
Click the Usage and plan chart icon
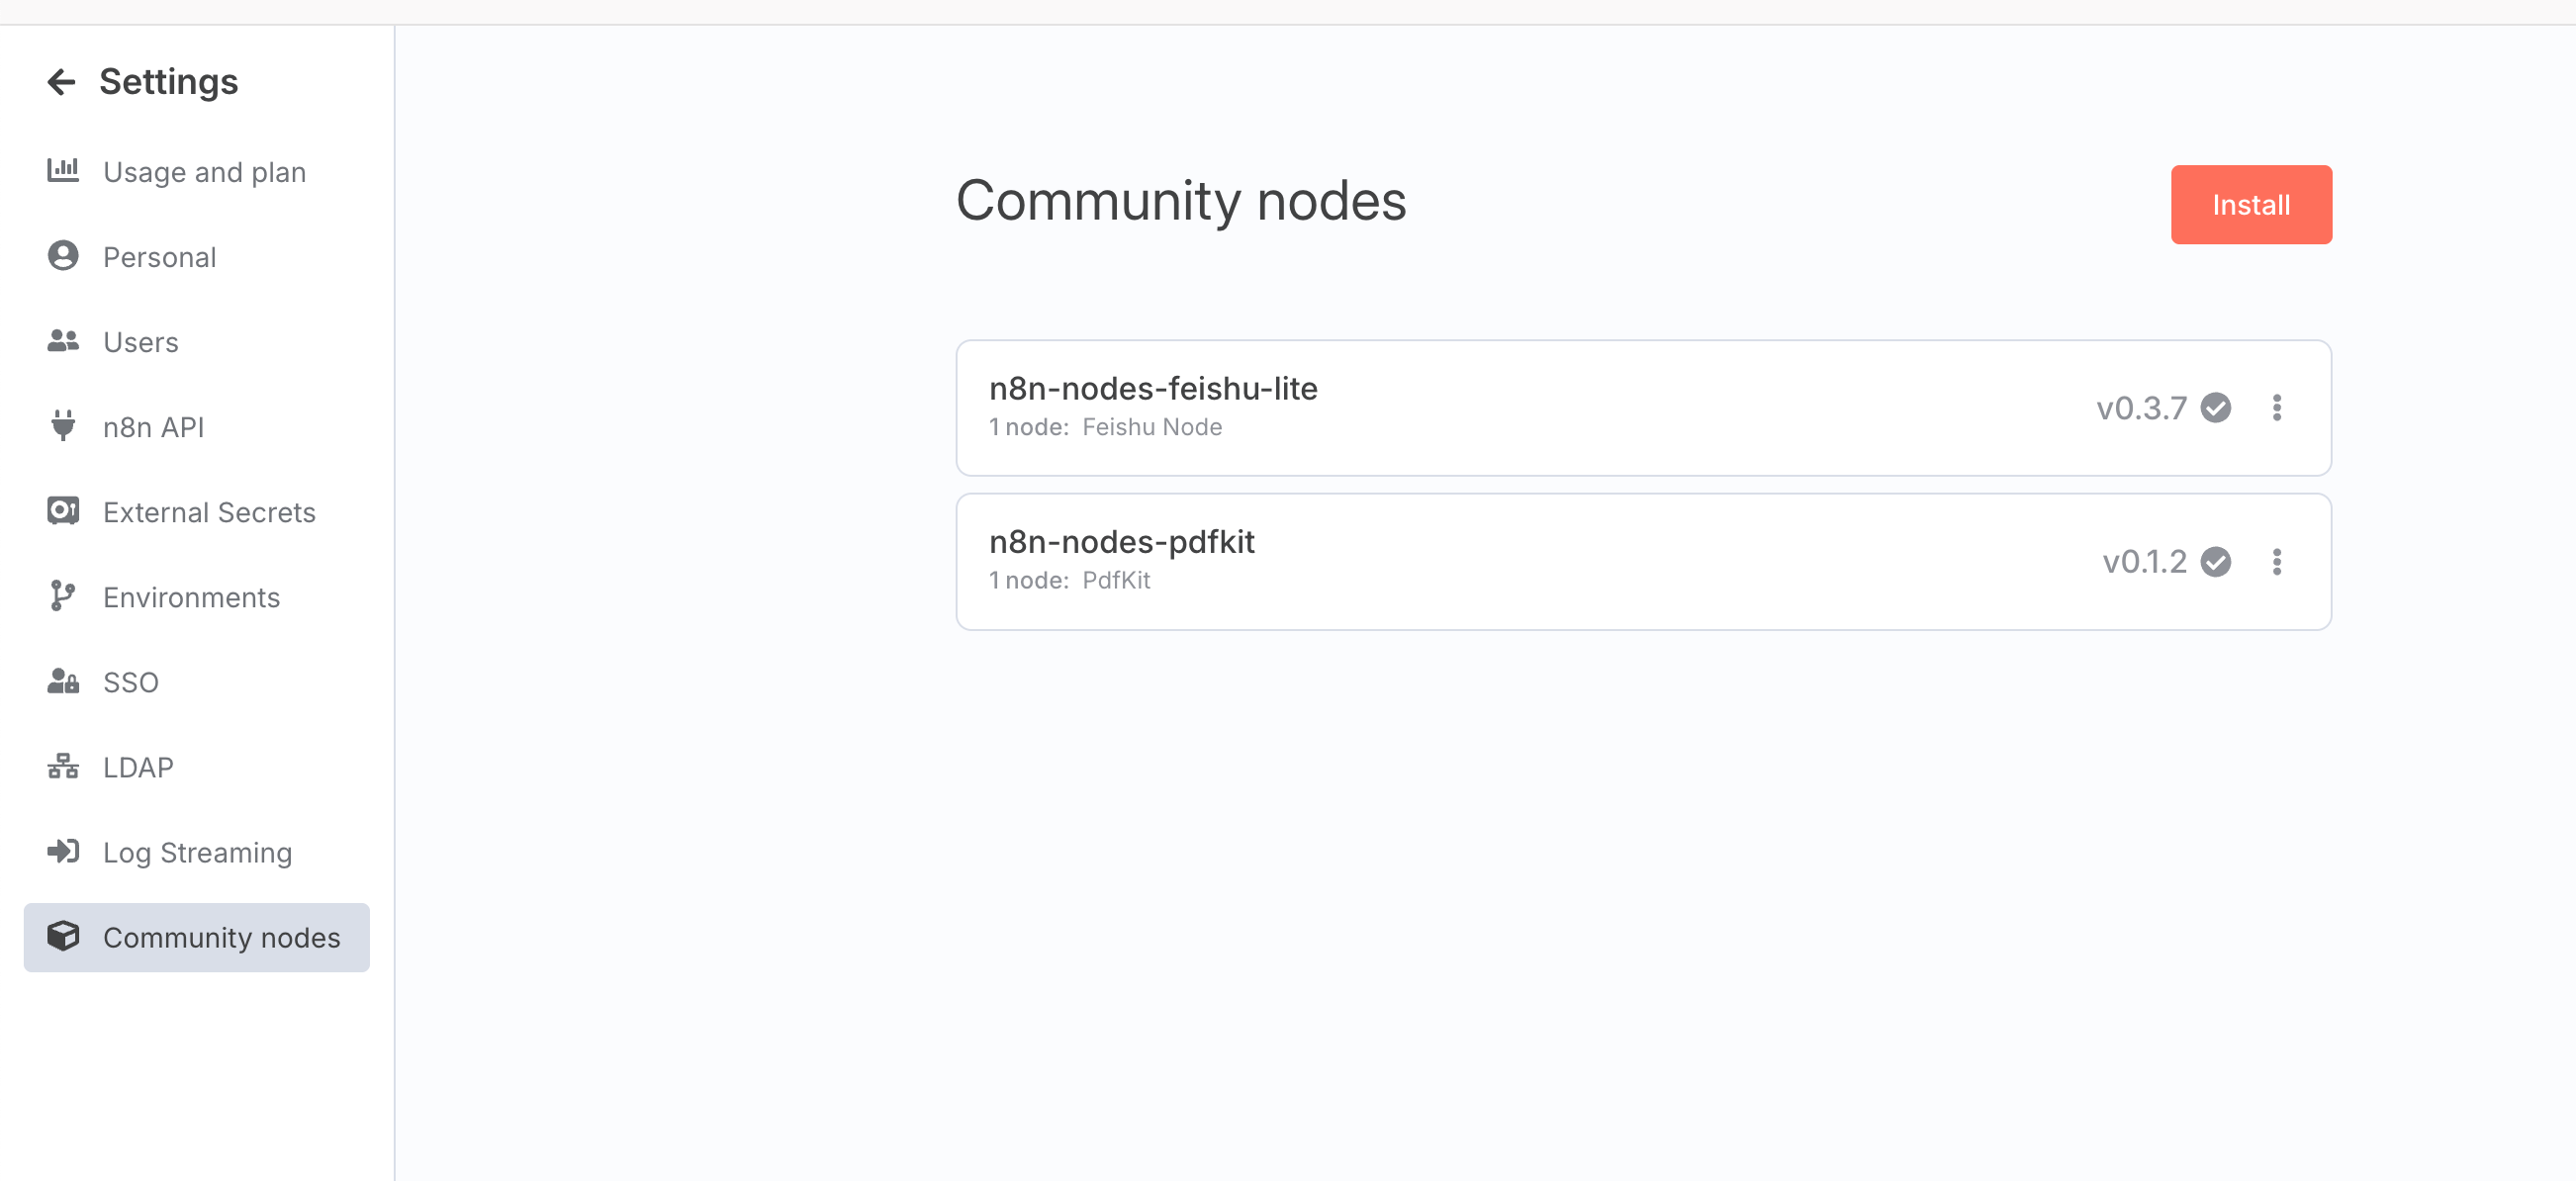[x=63, y=171]
